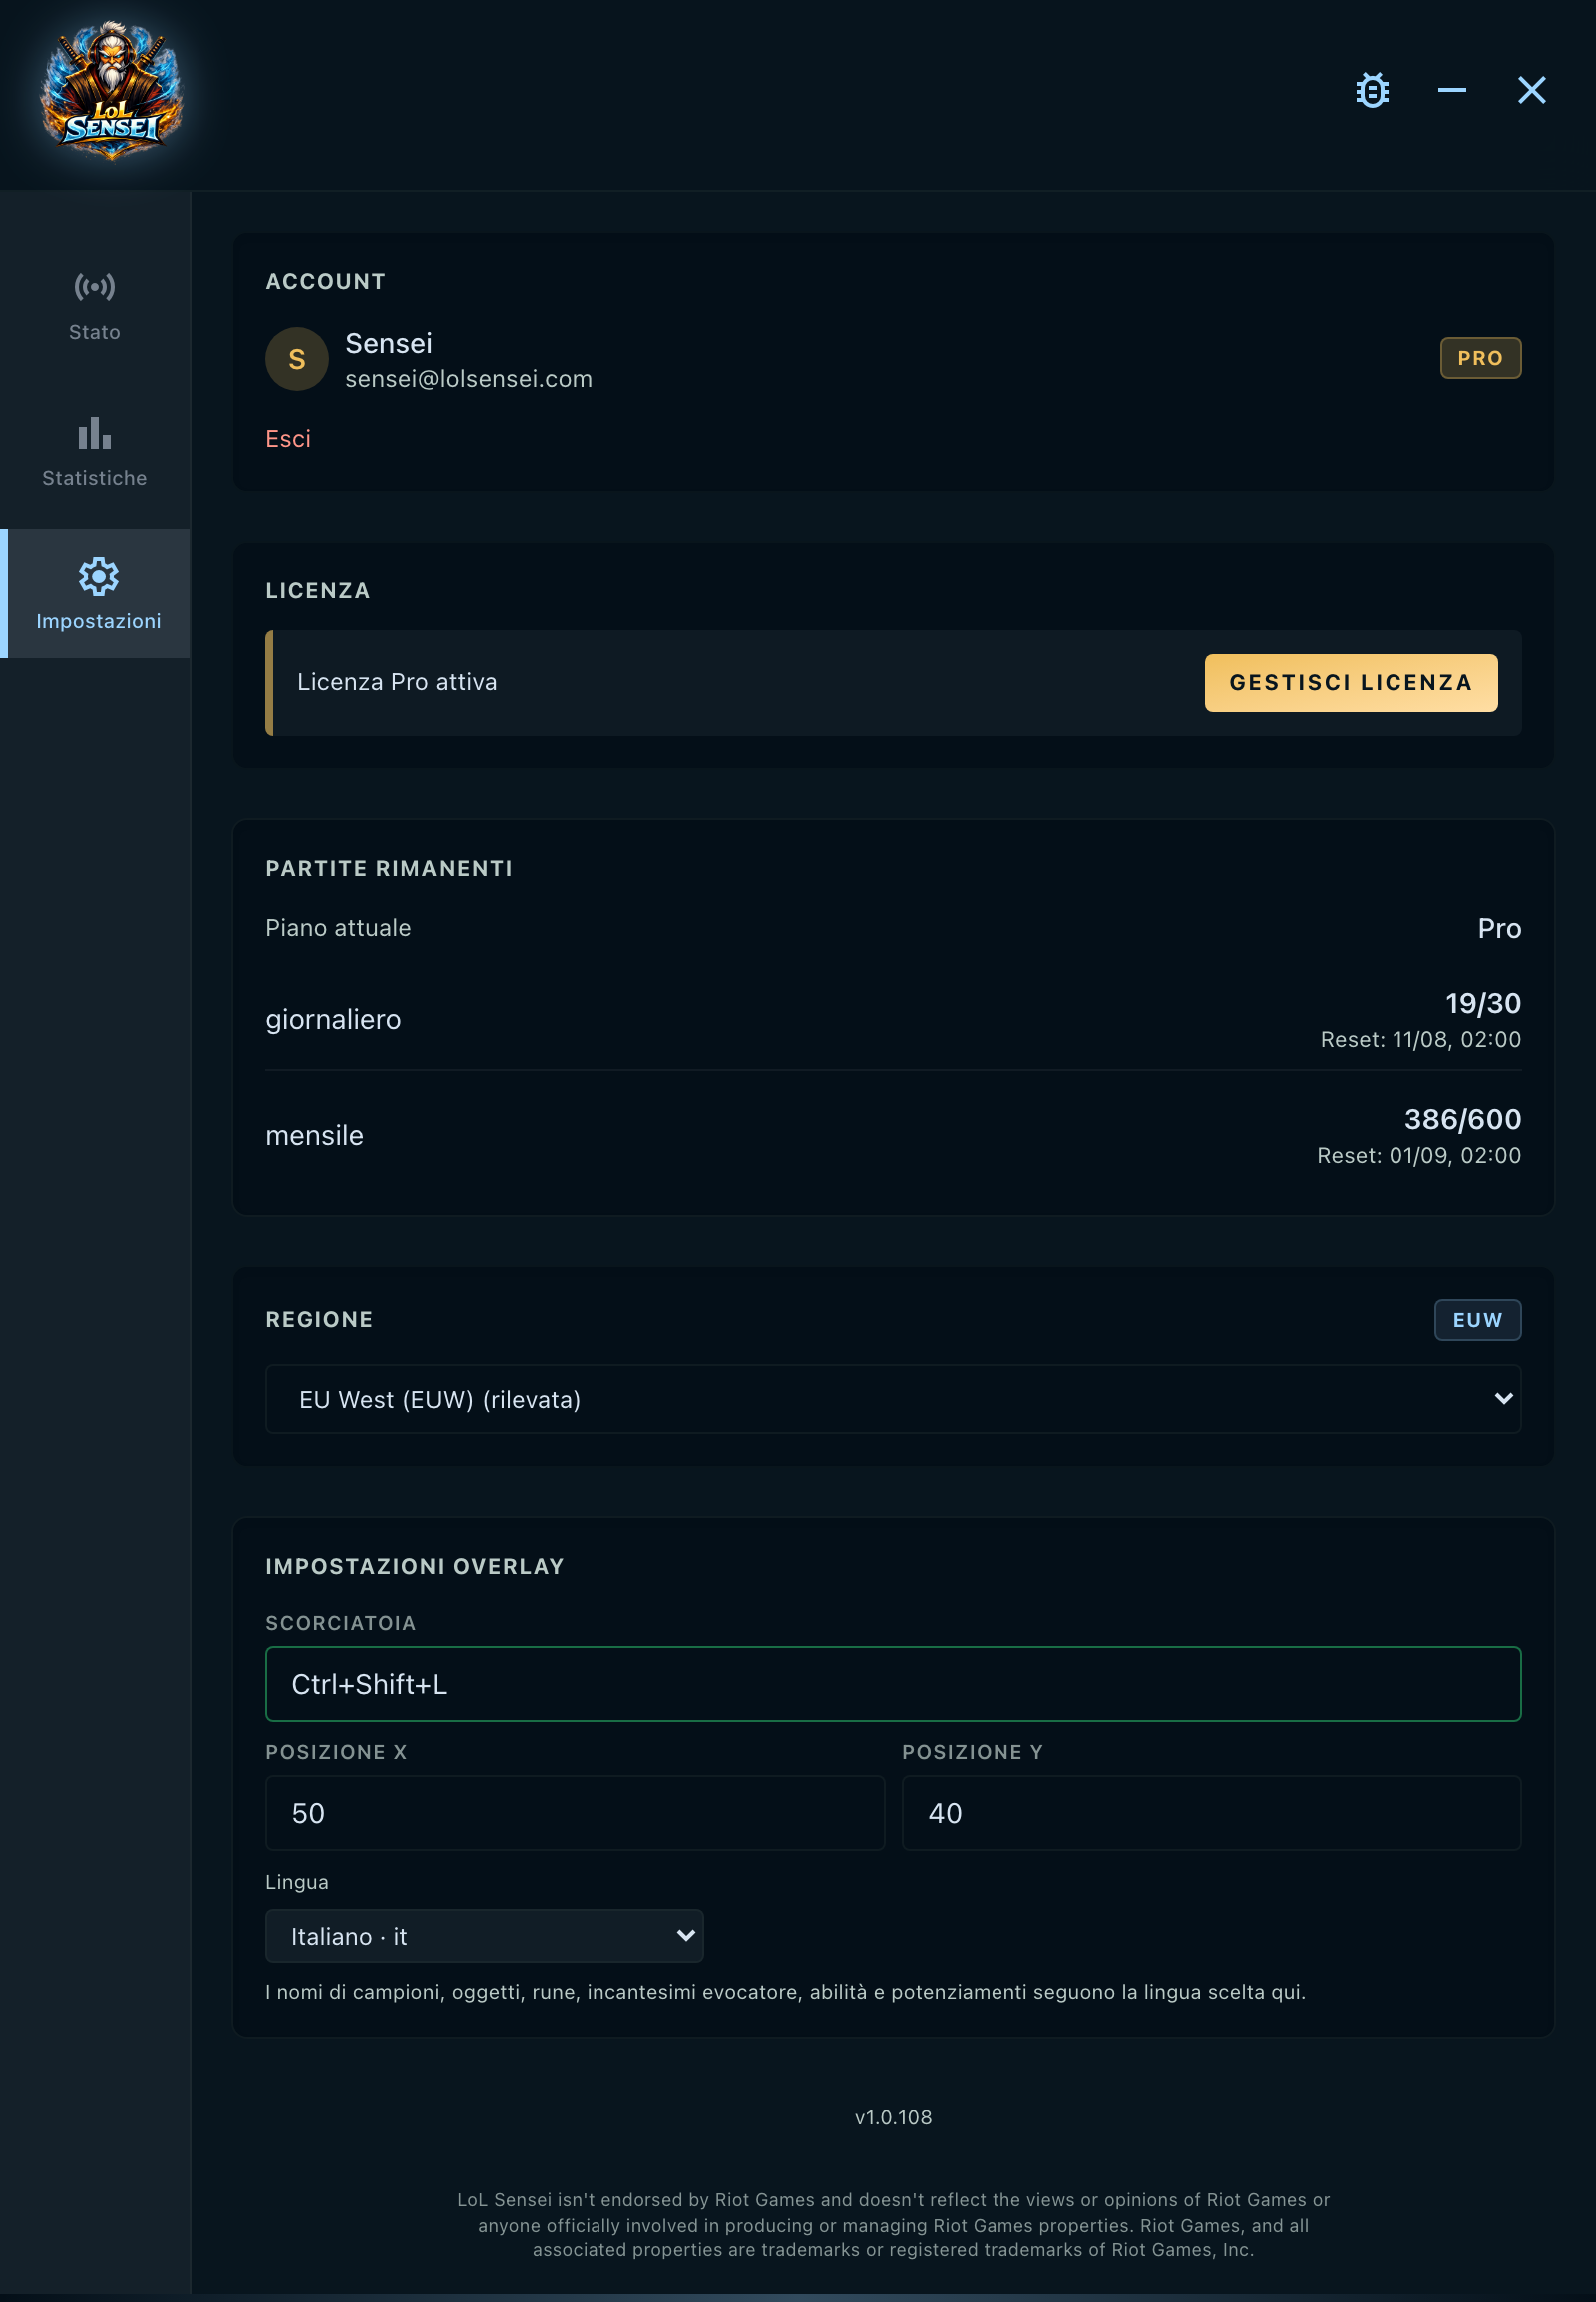Expand the EU West region dropdown
1596x2302 pixels.
(893, 1399)
